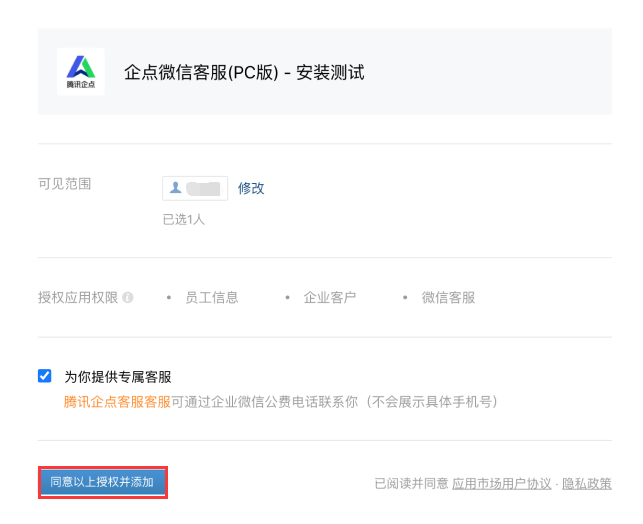Click the 员工信息 permission item
The height and width of the screenshot is (524, 643).
(212, 297)
